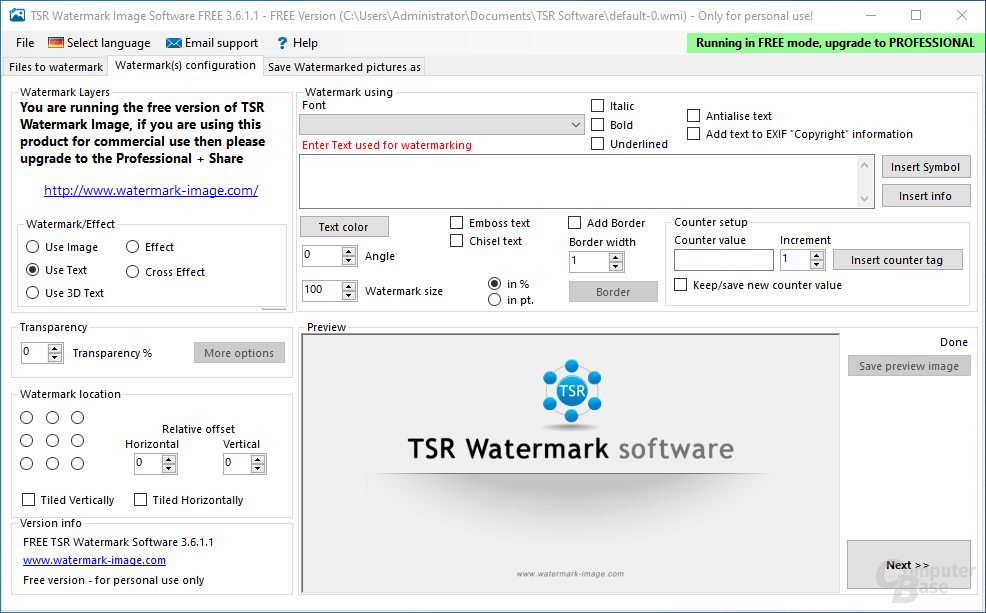Open the Text color picker button
The height and width of the screenshot is (613, 986).
pyautogui.click(x=344, y=226)
